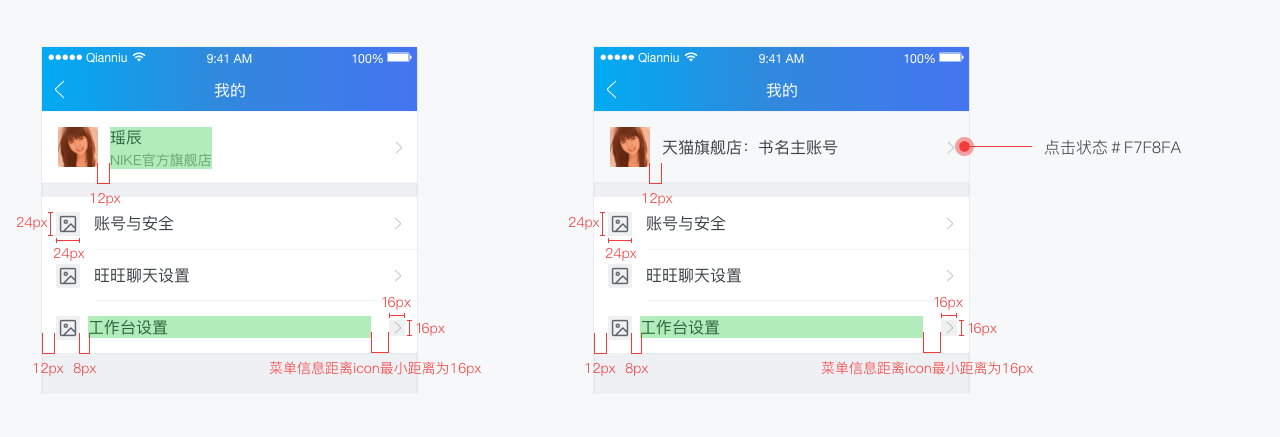Tap 天猫旗舰店：书名主账号 account row text
Image resolution: width=1280 pixels, height=437 pixels.
pyautogui.click(x=749, y=148)
